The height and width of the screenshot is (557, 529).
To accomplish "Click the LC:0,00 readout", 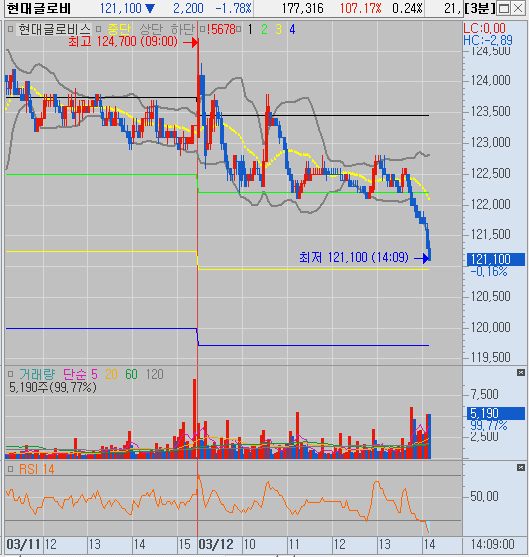I will [x=485, y=28].
